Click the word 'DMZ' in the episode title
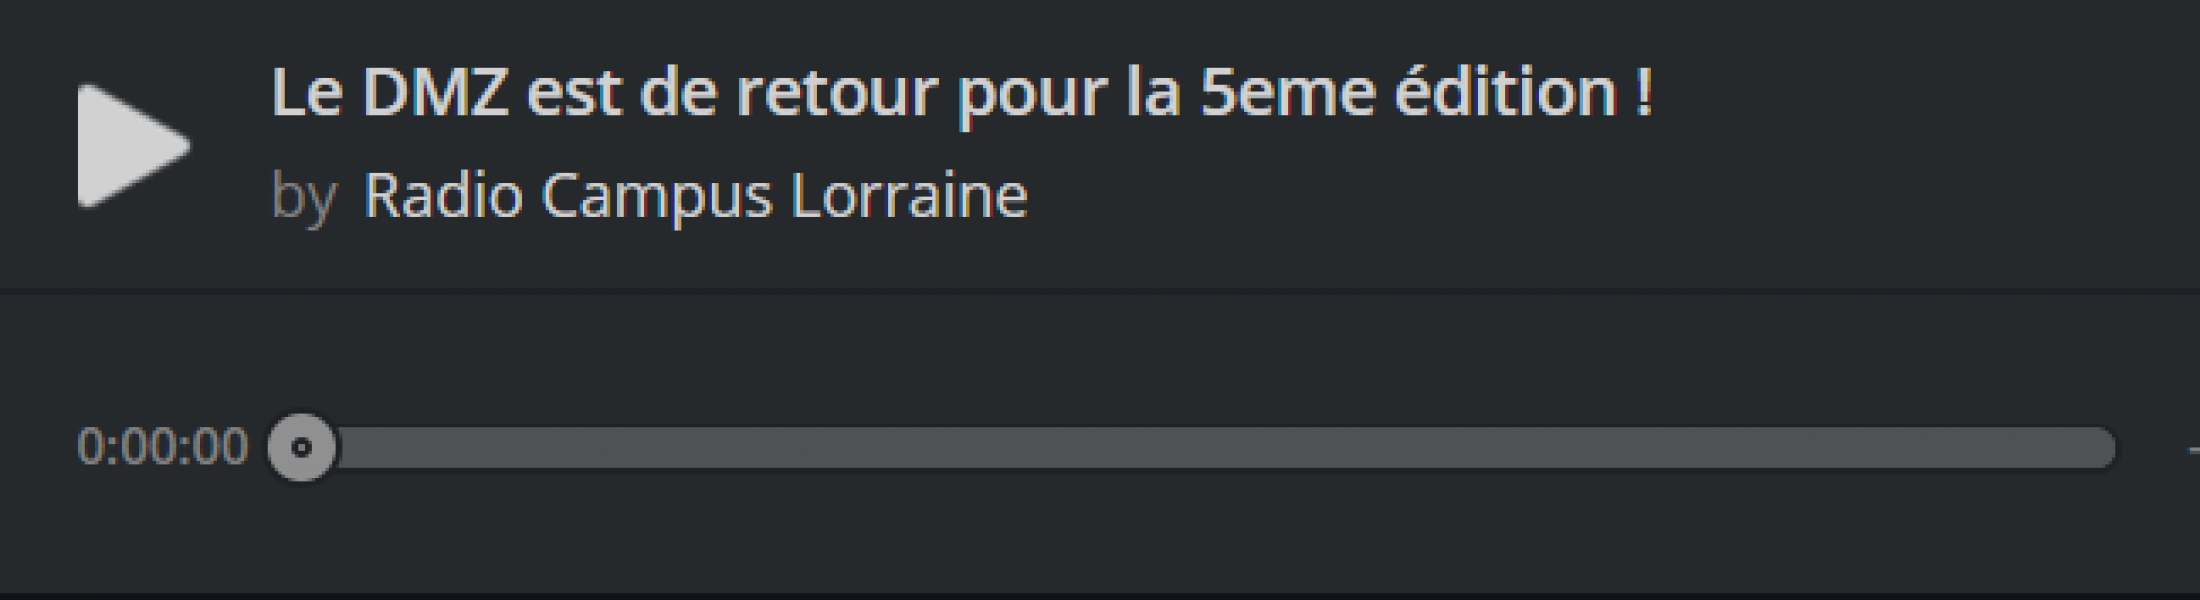Viewport: 2200px width, 600px height. 435,93
